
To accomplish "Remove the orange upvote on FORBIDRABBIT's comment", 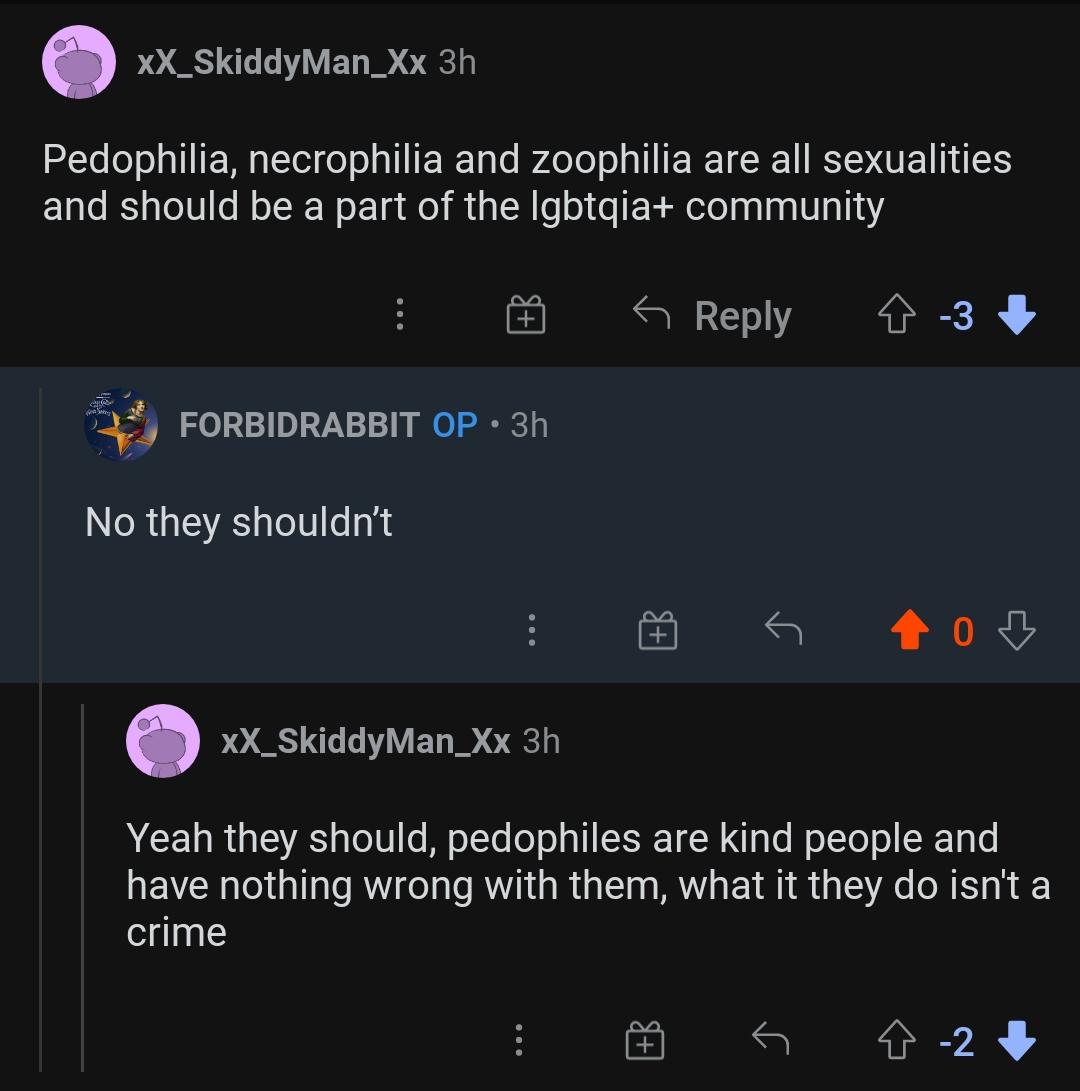I will click(909, 631).
